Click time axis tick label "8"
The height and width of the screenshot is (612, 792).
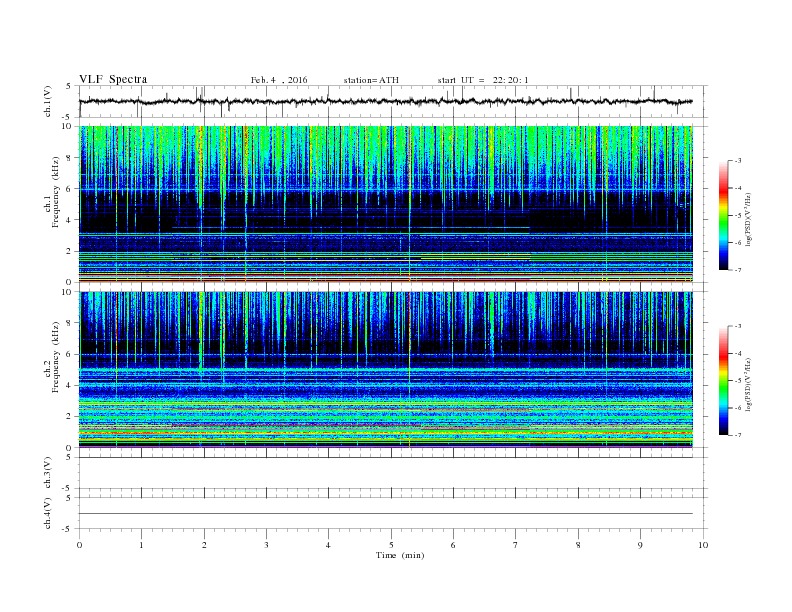pos(578,545)
